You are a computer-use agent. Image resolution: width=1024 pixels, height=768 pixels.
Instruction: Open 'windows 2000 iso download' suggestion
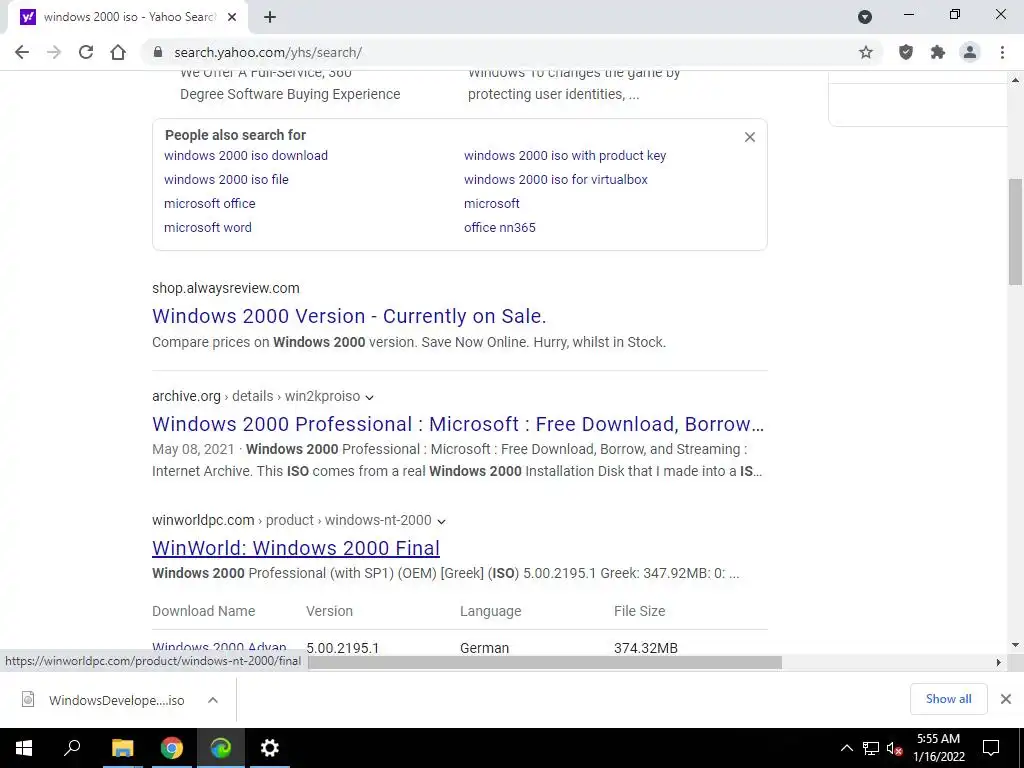(246, 155)
